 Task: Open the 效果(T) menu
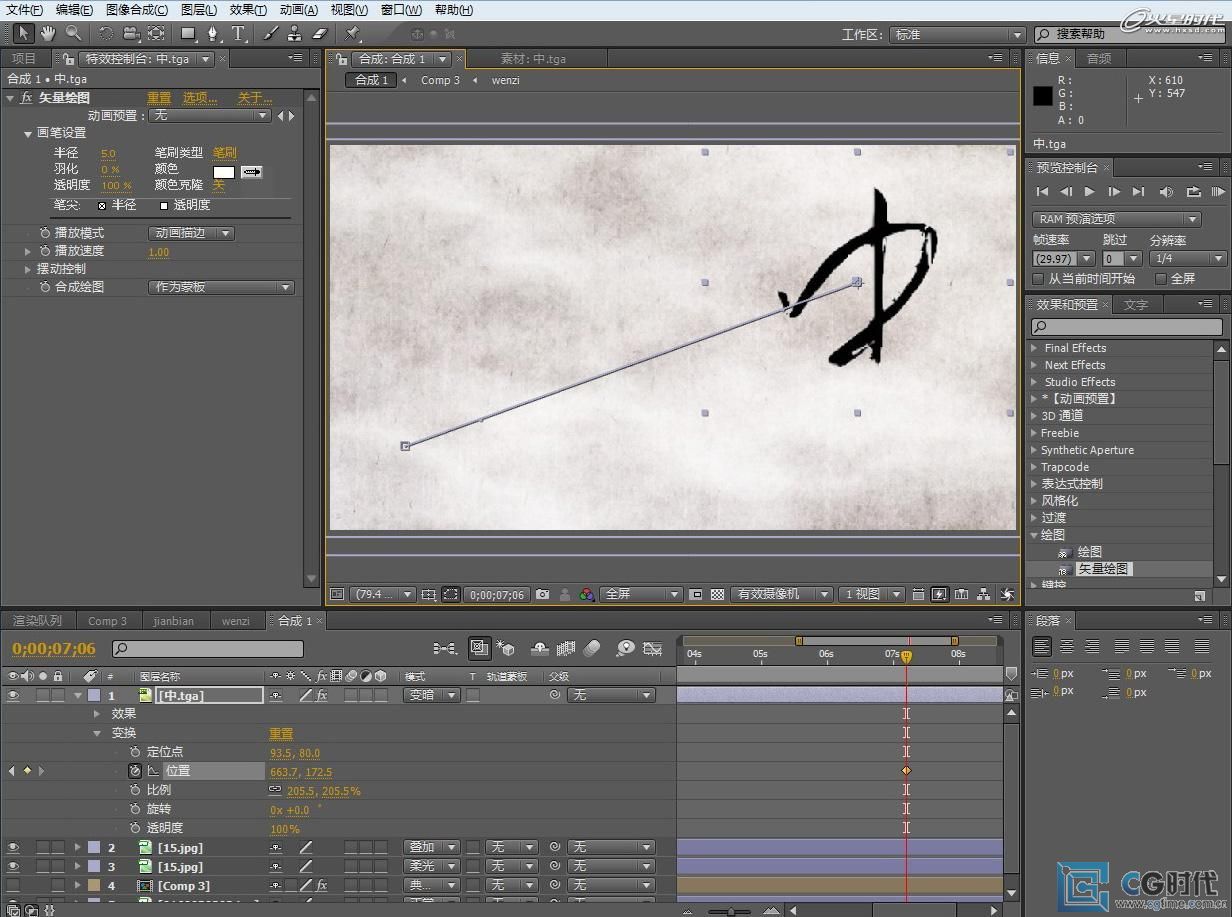(x=247, y=10)
